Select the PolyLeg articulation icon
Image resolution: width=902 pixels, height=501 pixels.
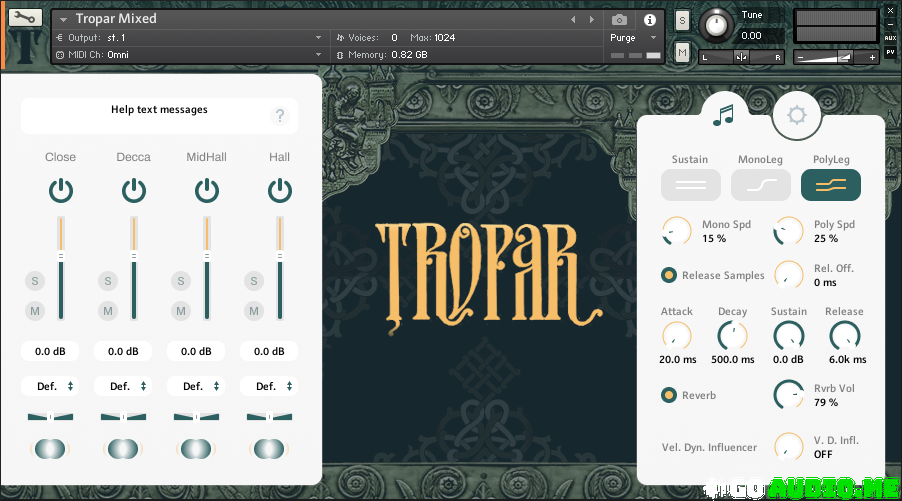click(x=830, y=185)
